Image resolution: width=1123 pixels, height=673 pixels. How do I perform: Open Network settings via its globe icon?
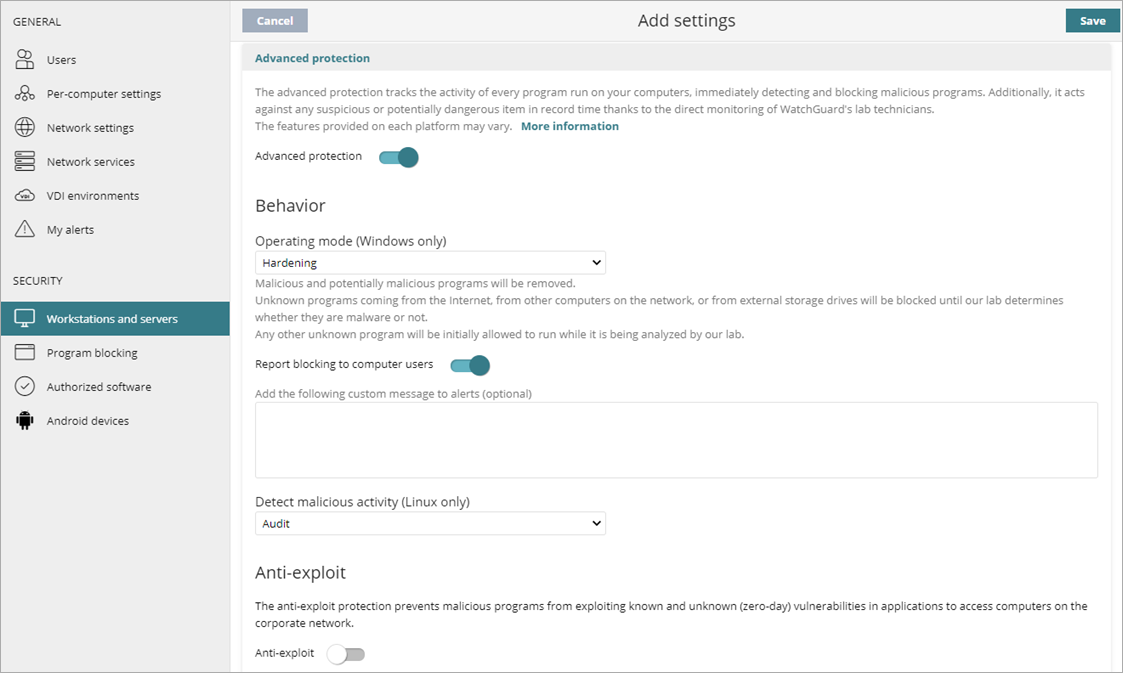click(x=24, y=127)
